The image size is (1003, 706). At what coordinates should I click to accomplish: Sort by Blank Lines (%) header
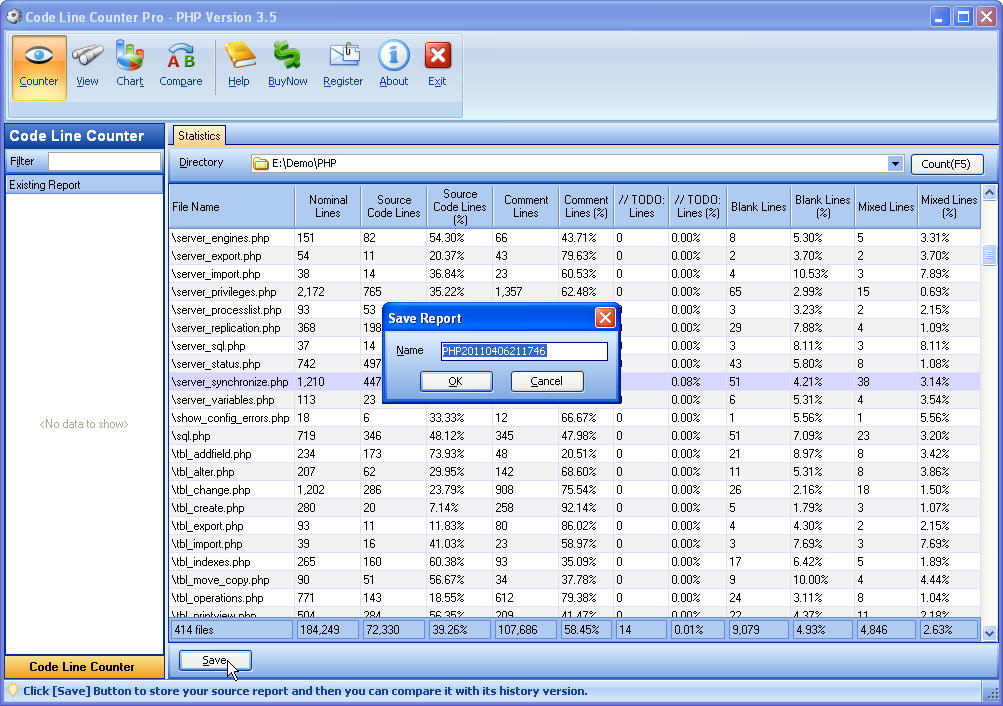click(x=823, y=207)
